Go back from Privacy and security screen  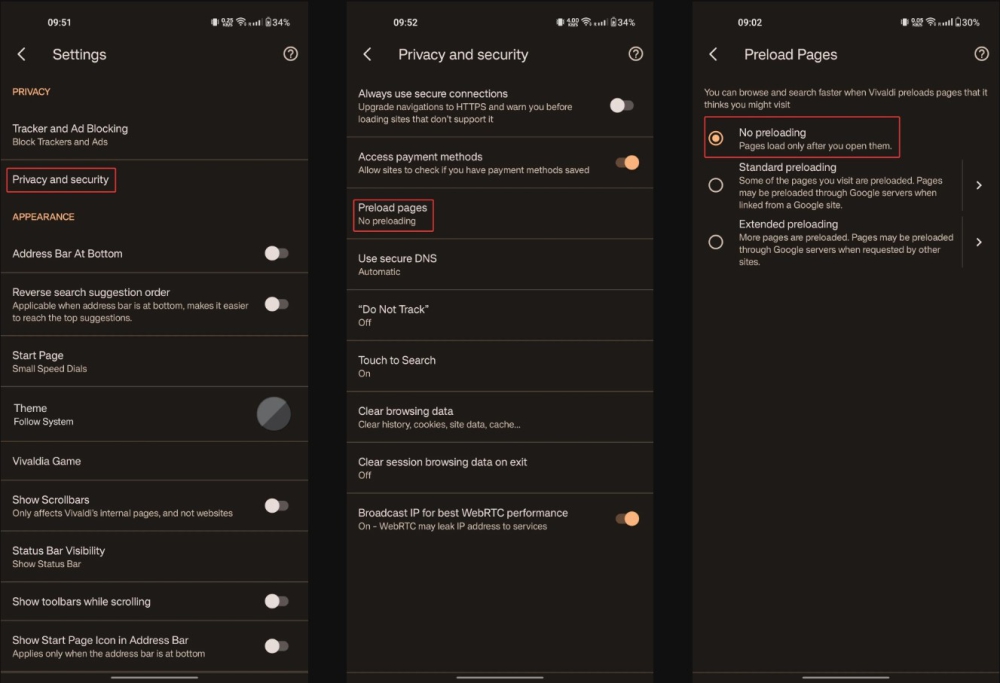[x=367, y=54]
